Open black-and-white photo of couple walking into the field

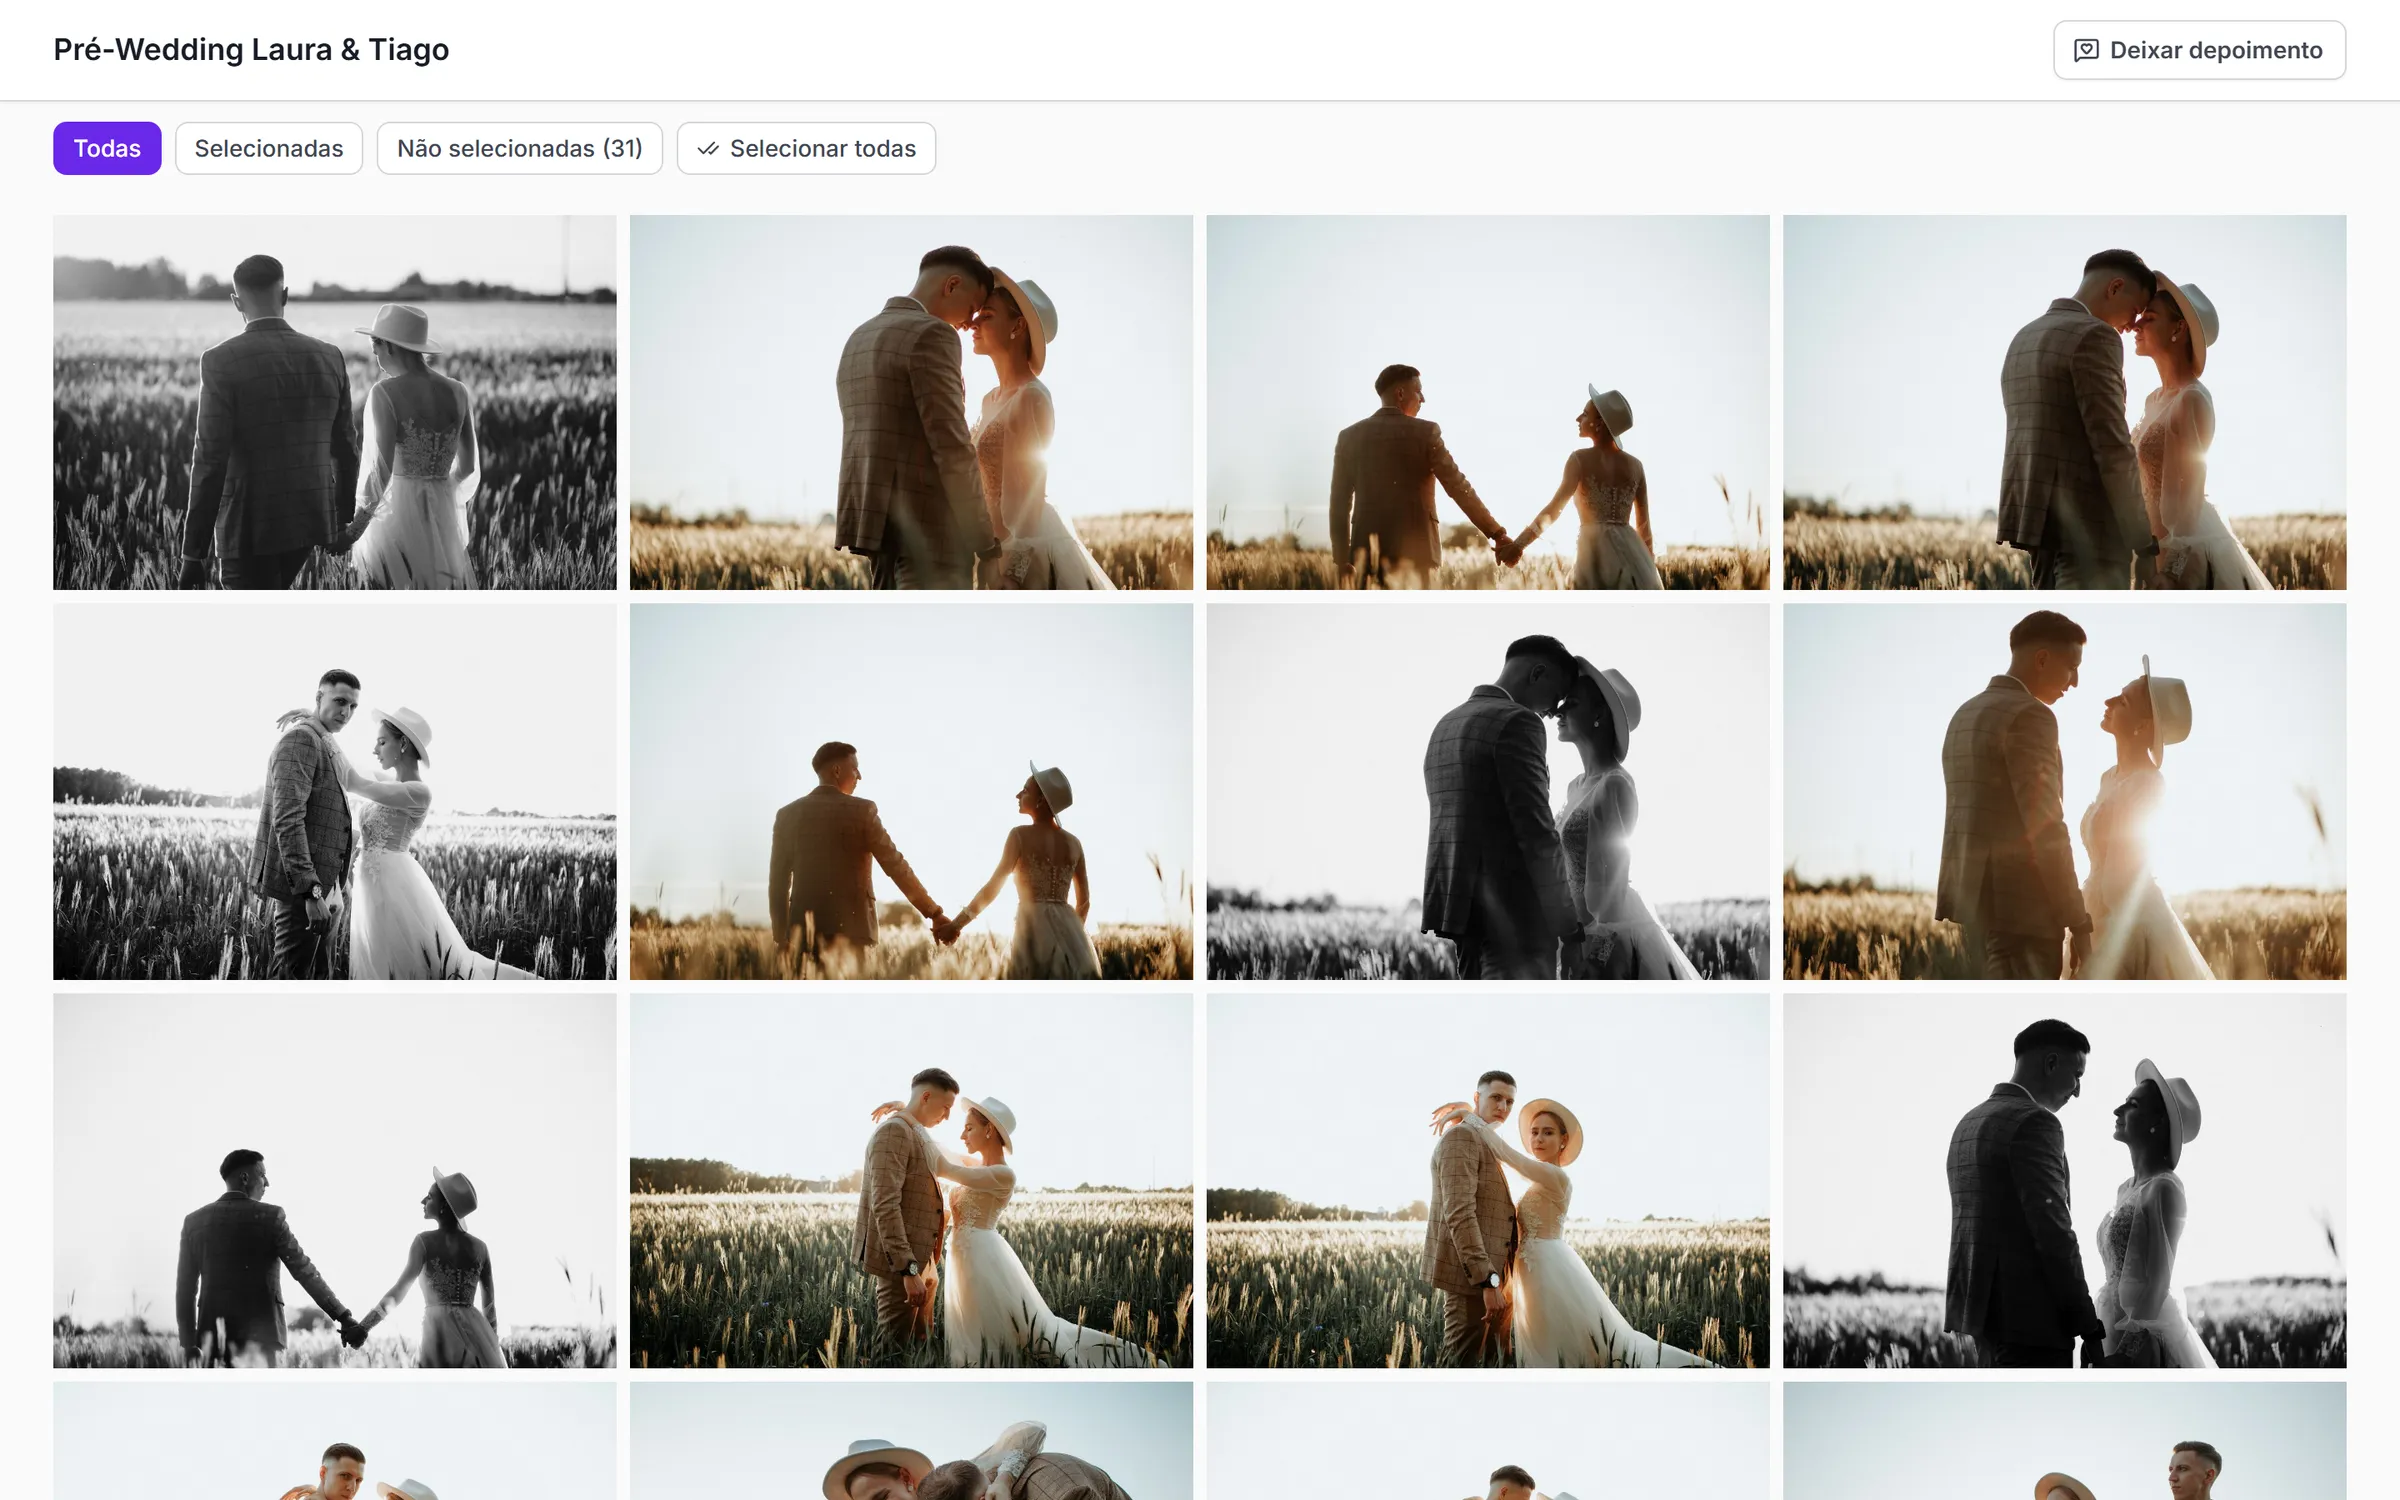[335, 402]
